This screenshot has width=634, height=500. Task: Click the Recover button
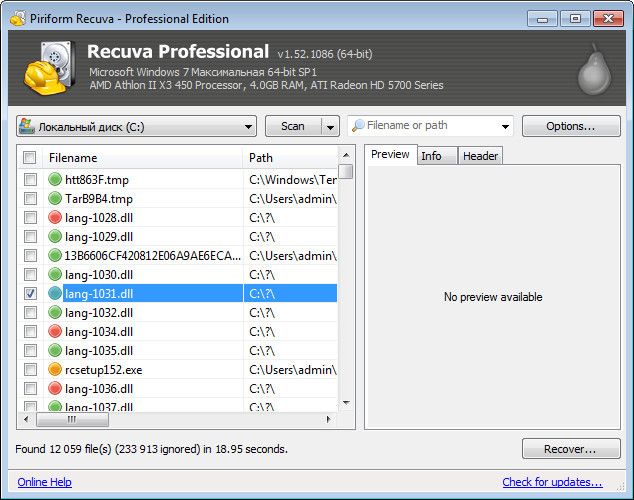(571, 449)
